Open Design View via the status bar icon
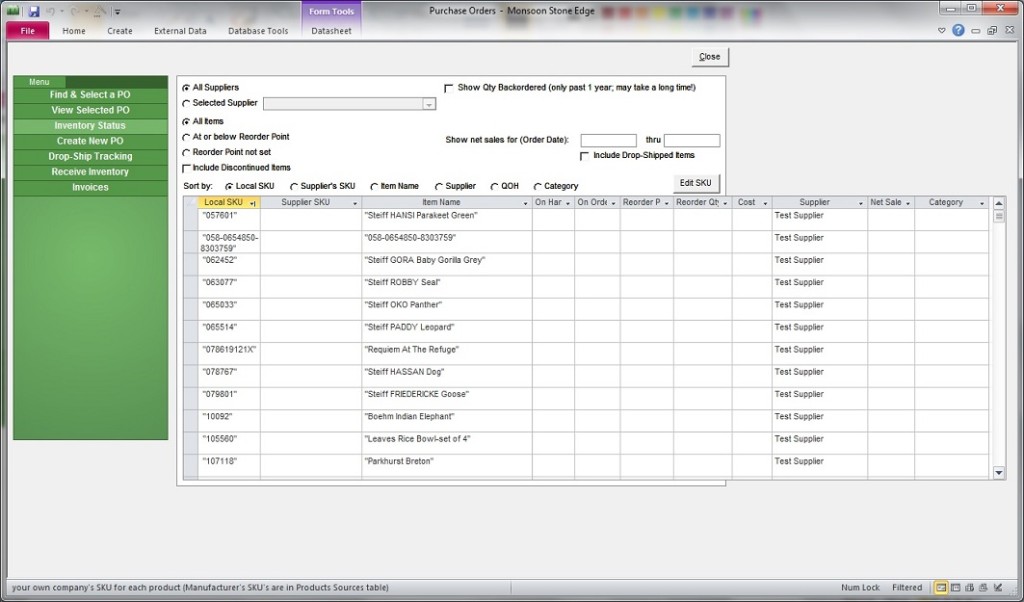This screenshot has height=602, width=1024. pyautogui.click(x=997, y=587)
